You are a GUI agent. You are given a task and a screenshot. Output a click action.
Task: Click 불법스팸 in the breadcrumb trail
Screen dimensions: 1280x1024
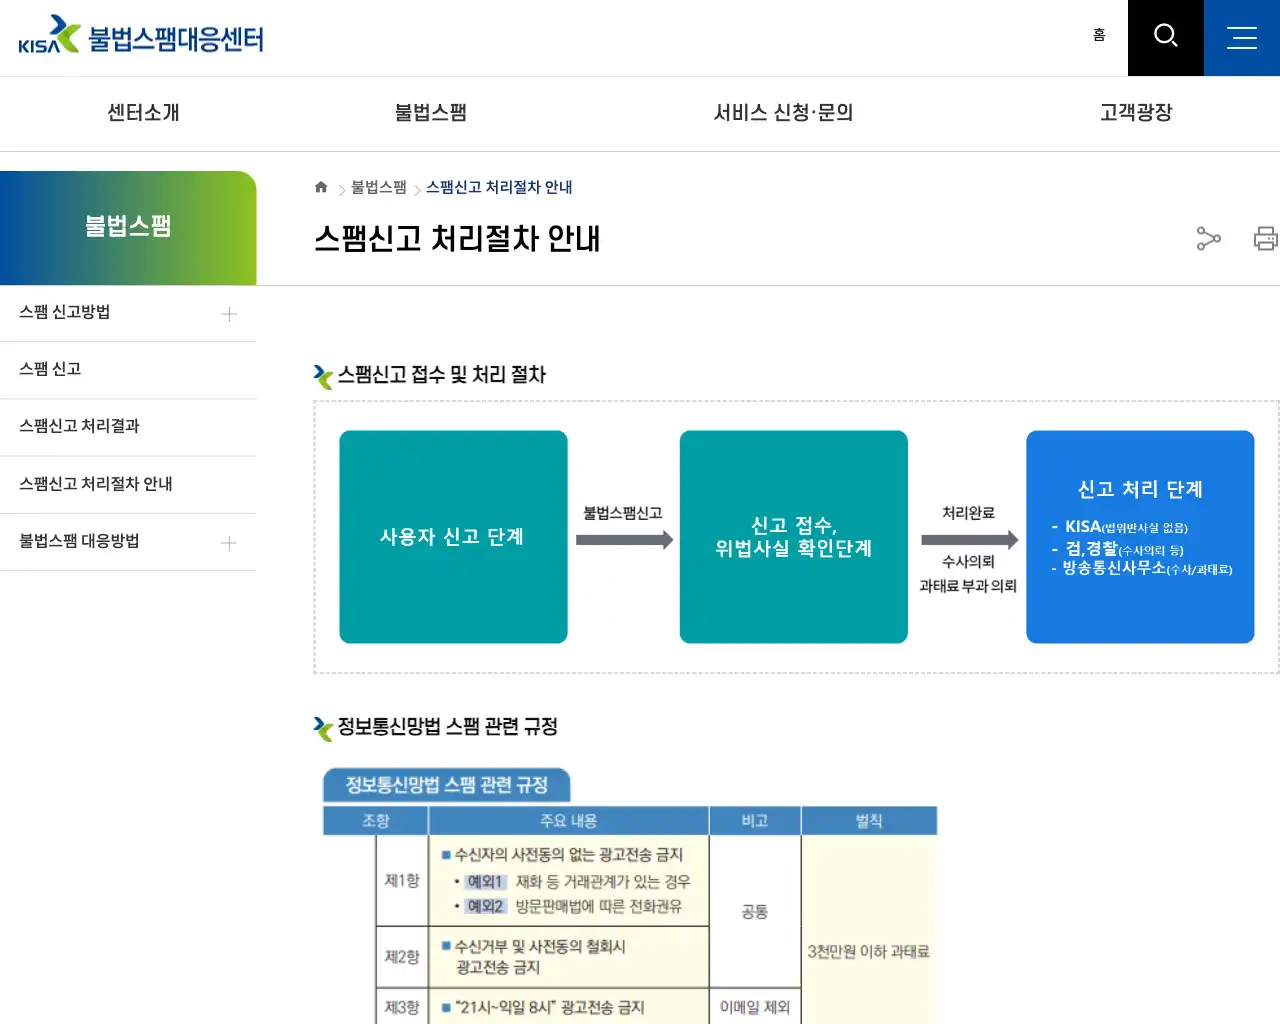(x=377, y=186)
